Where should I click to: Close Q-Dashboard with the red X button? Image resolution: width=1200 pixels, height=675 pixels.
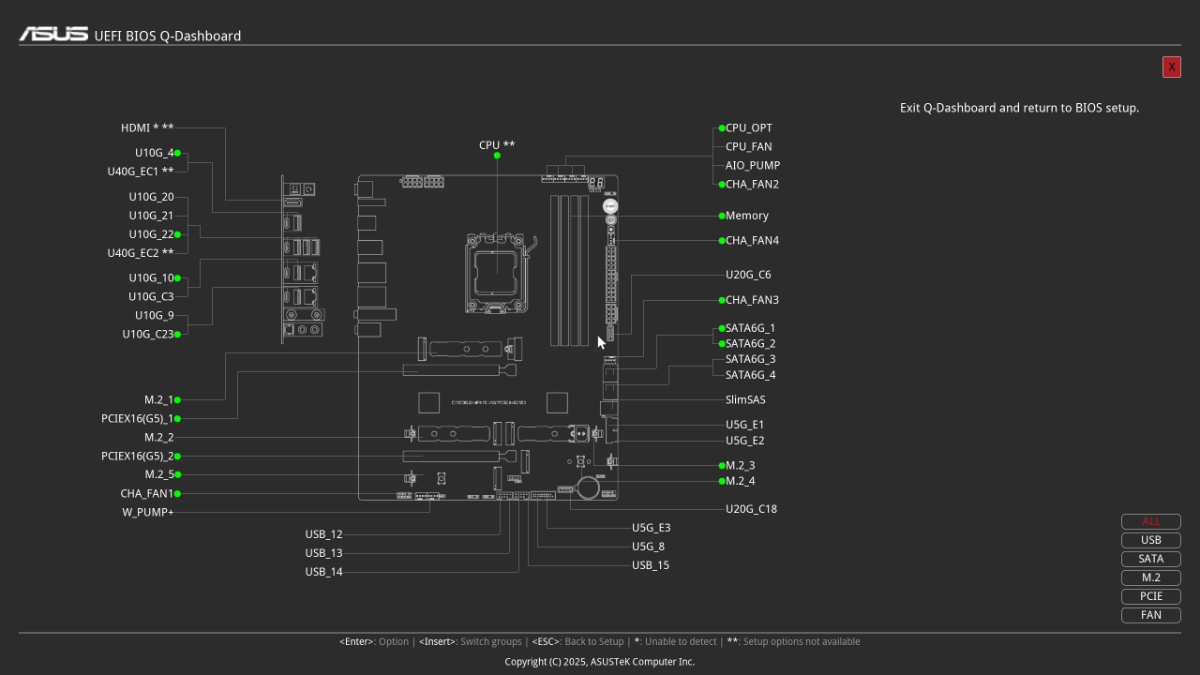[1171, 67]
